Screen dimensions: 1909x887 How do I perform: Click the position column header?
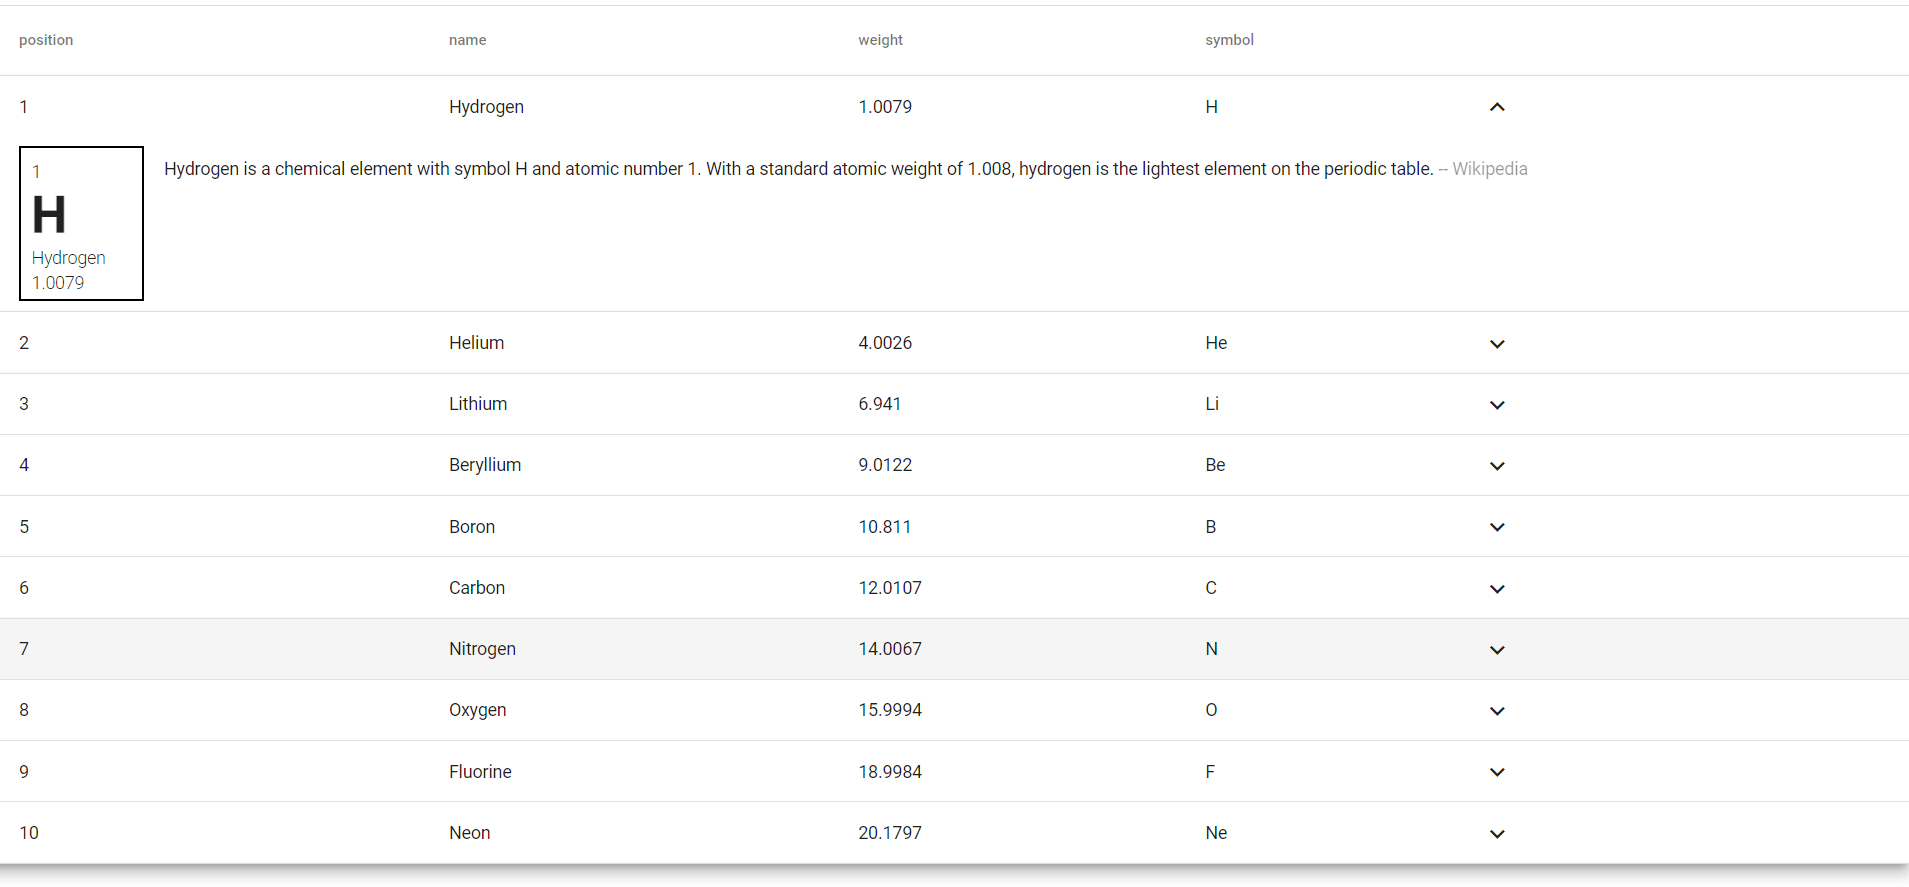coord(46,40)
